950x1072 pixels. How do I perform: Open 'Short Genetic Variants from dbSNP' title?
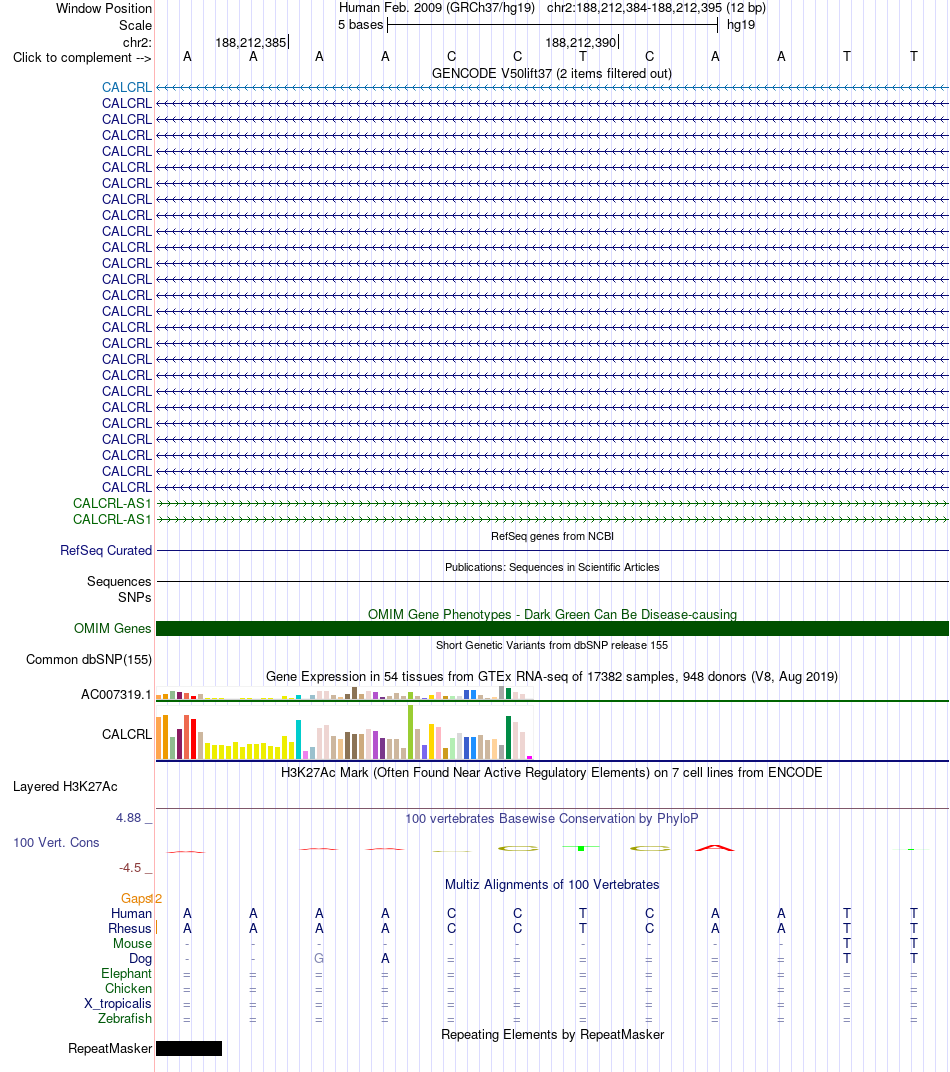tap(552, 645)
